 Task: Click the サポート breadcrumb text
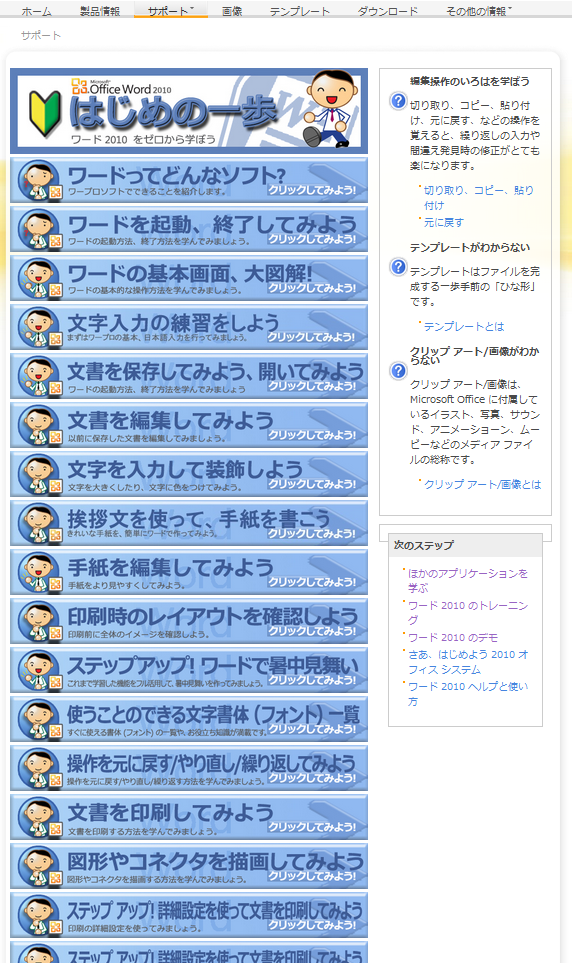pos(41,35)
